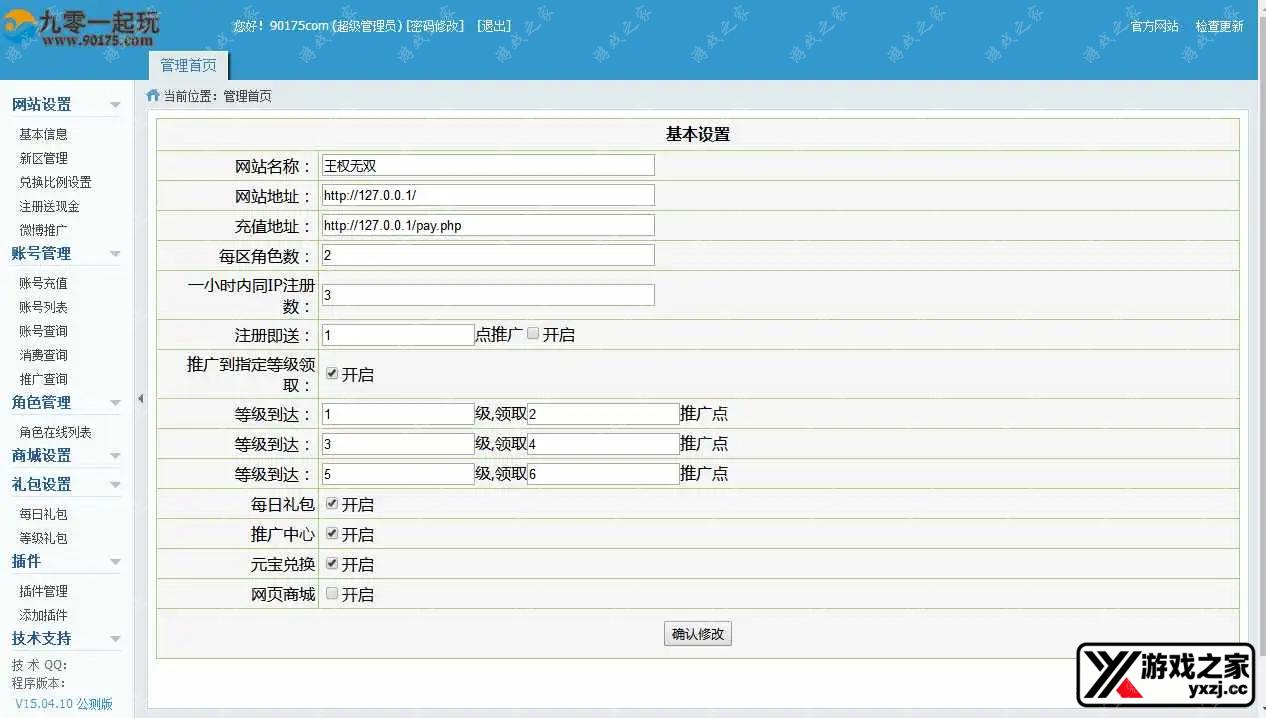Viewport: 1266px width, 718px height.
Task: Click the 商城设置 sidebar heading
Action: 42,455
